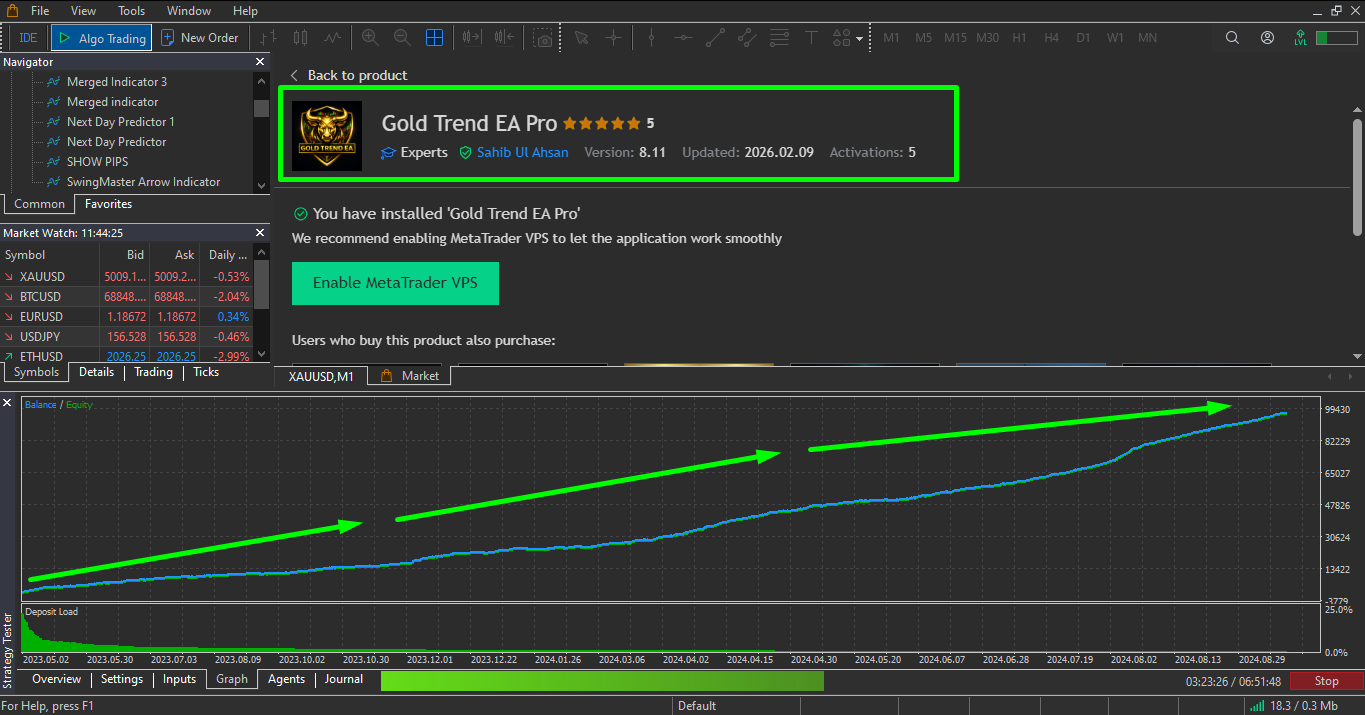Image resolution: width=1365 pixels, height=715 pixels.
Task: Click the zoom out magnifier icon
Action: 402,38
